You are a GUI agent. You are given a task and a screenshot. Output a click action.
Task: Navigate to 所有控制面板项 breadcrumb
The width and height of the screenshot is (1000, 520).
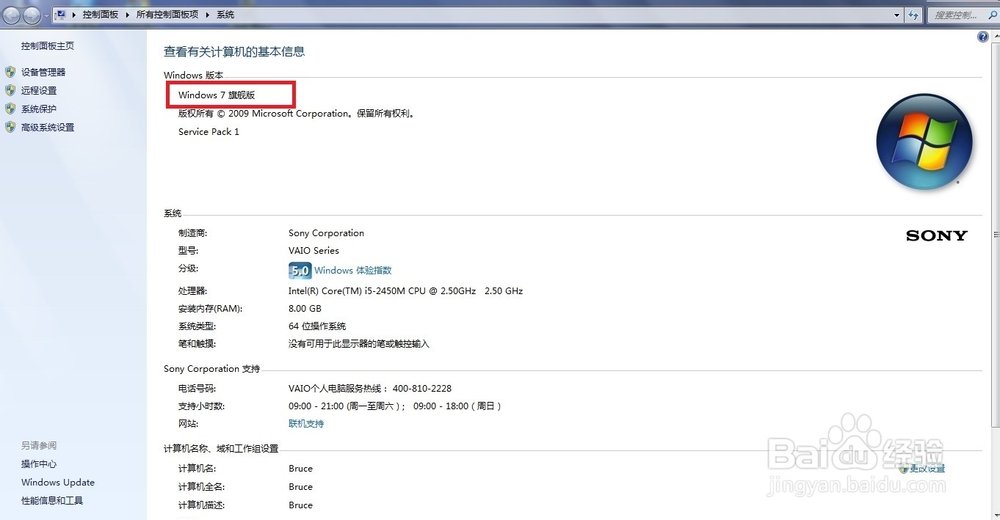(x=167, y=15)
